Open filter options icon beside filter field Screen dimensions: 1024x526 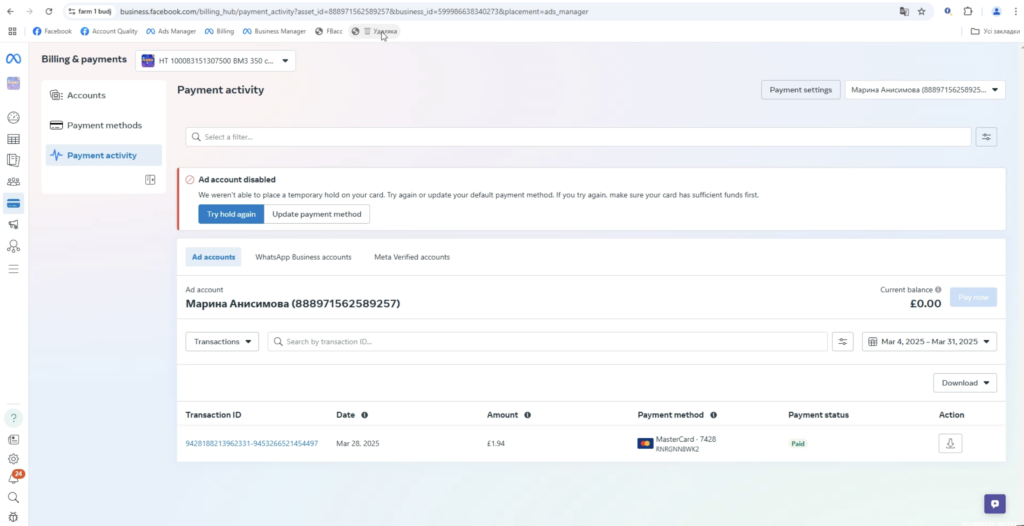[x=986, y=137]
